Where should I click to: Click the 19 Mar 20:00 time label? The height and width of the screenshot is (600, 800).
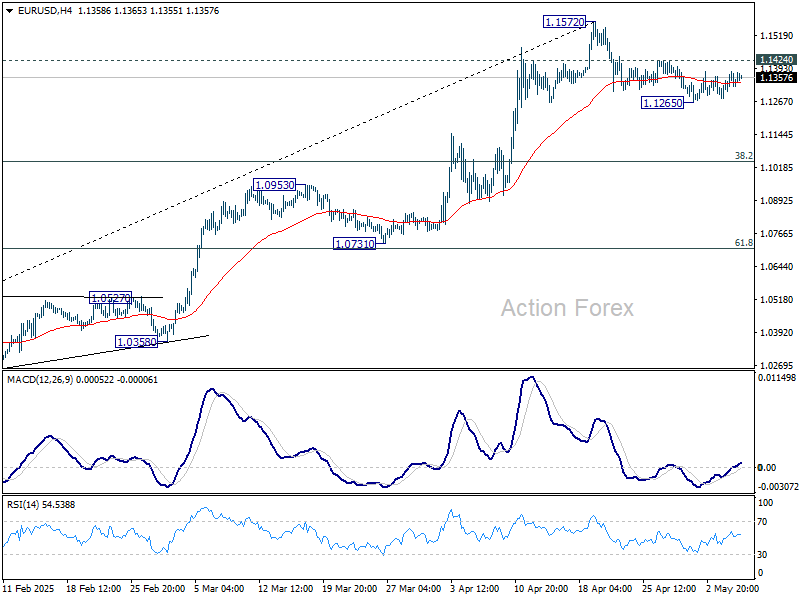pyautogui.click(x=349, y=588)
